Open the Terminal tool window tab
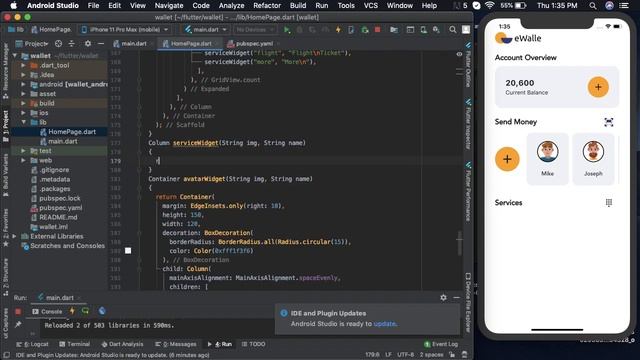Screen dimensions: 640x360 (74, 344)
